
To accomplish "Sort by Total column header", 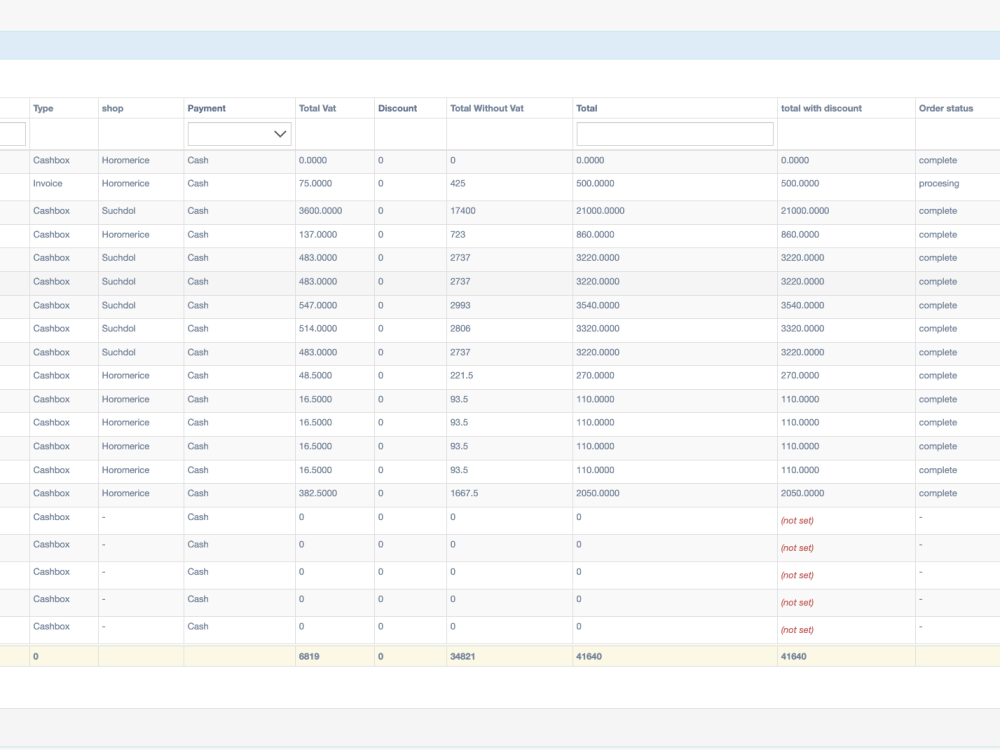I will coord(587,108).
